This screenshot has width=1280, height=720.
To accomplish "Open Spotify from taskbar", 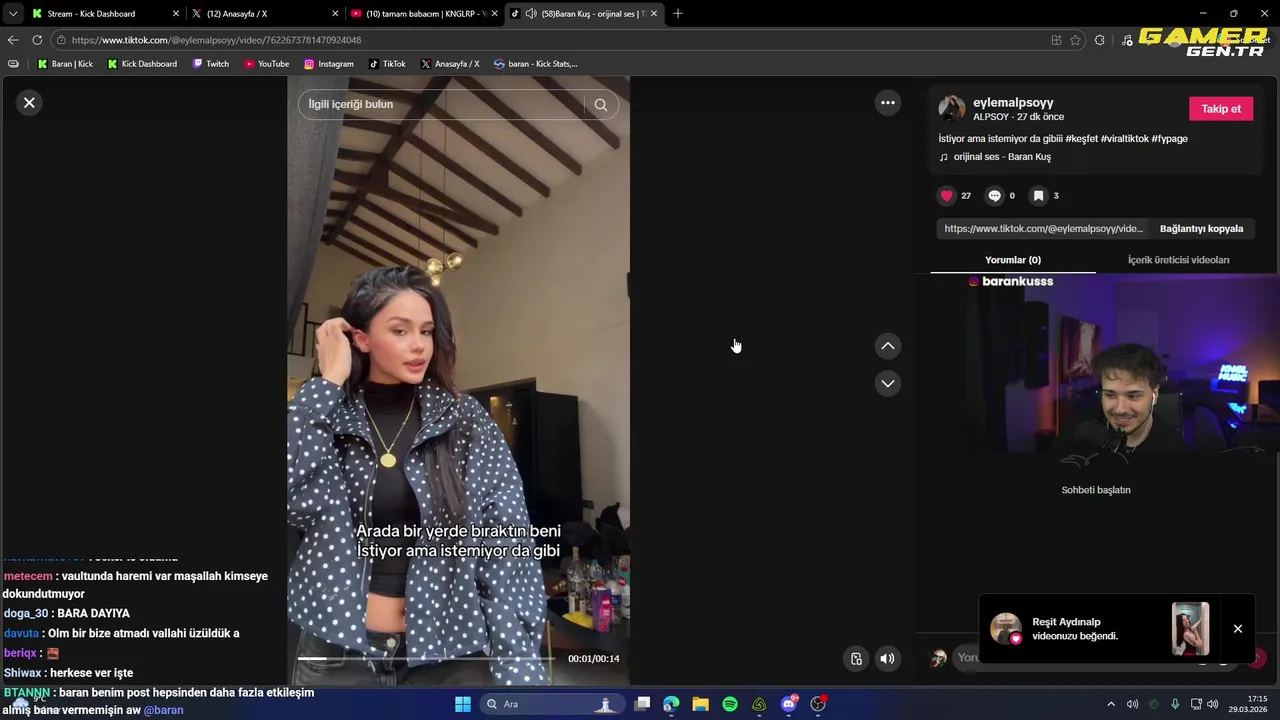I will point(730,704).
